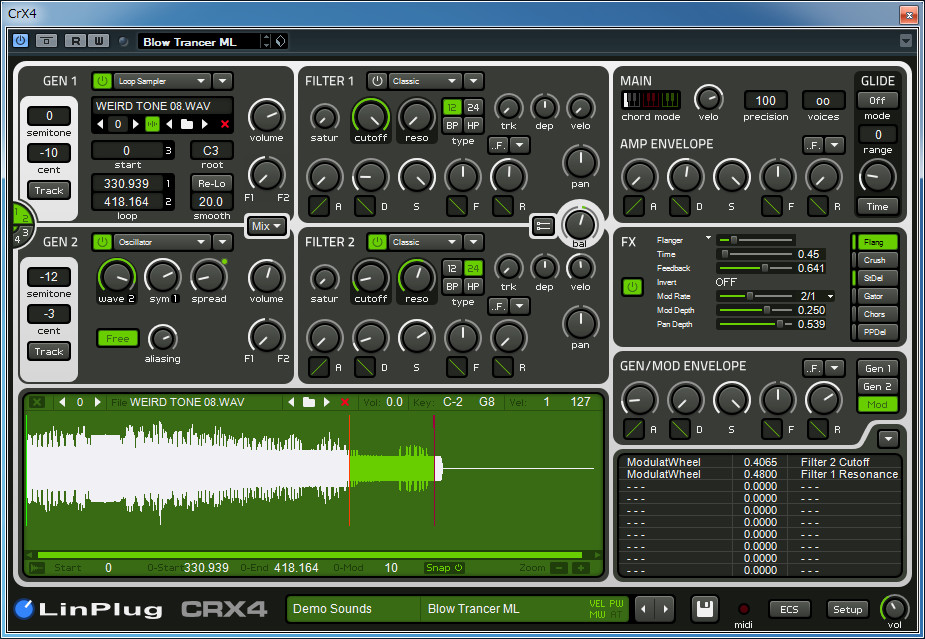
Task: Click the grey X left of the waveform header
Action: click(x=37, y=402)
